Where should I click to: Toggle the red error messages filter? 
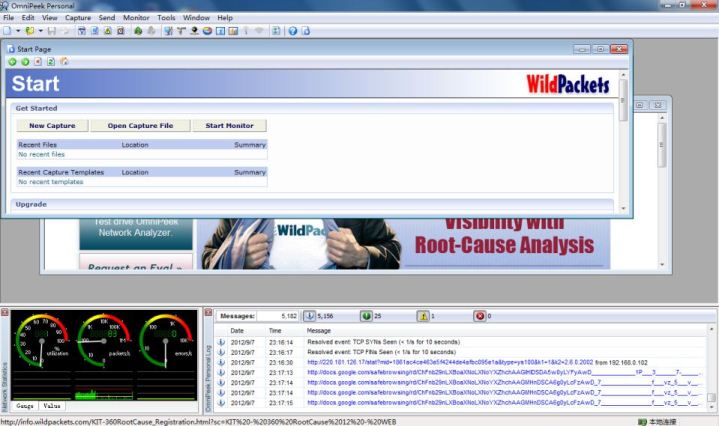pyautogui.click(x=476, y=316)
